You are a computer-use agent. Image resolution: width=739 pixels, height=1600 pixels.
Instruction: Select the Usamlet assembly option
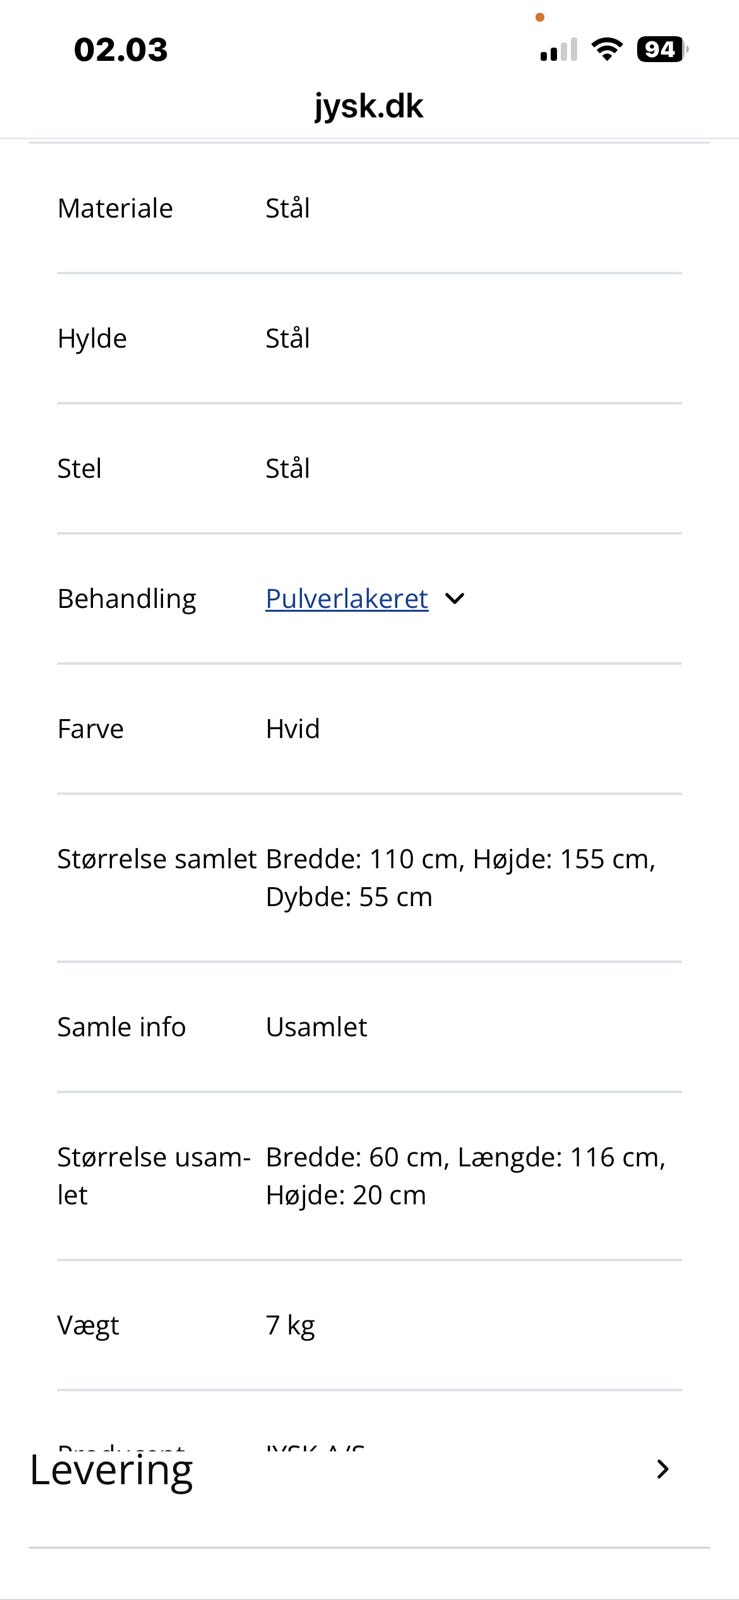click(x=316, y=1026)
